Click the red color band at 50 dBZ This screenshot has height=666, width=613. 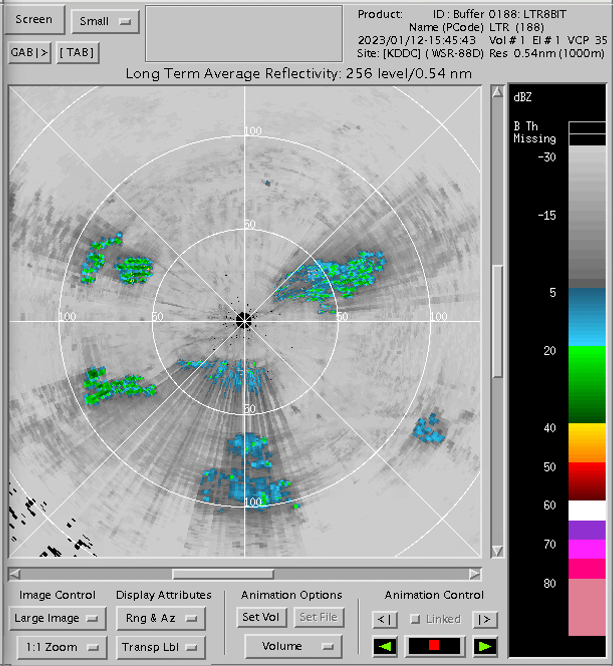[x=587, y=481]
